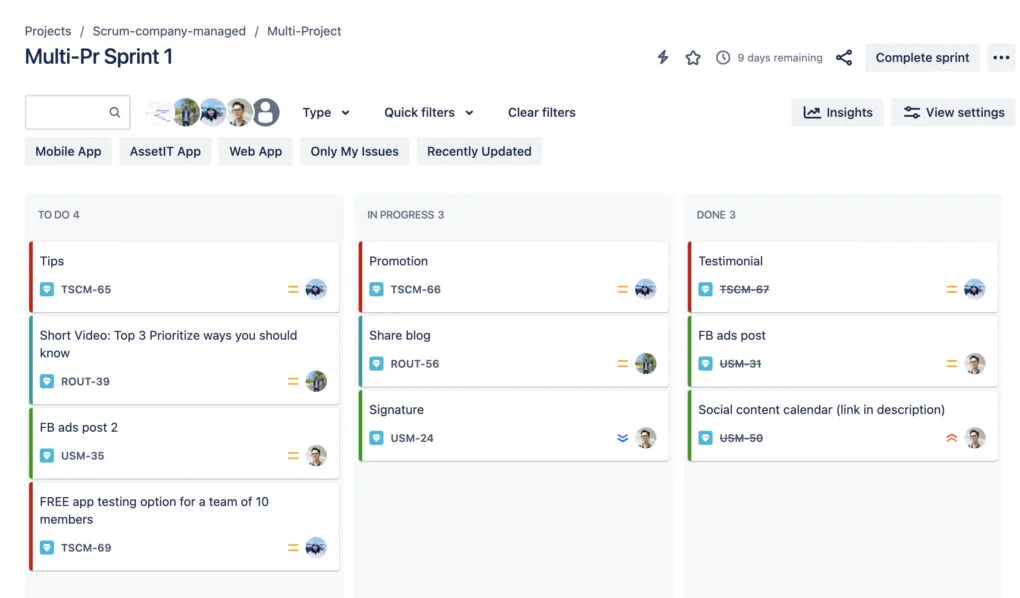Open the Insights panel
Viewport: 1020px width, 598px height.
click(837, 112)
